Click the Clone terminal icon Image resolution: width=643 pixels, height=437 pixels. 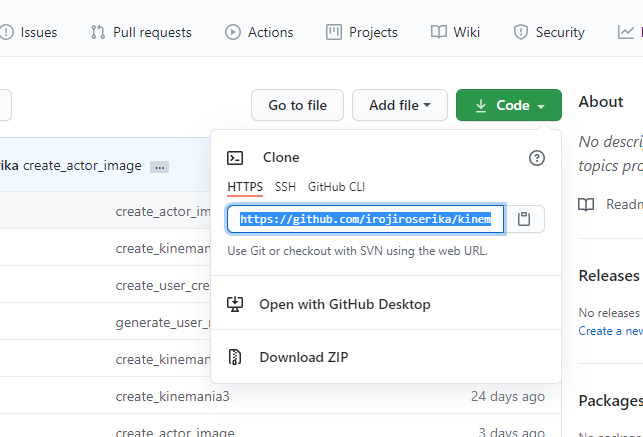click(x=235, y=158)
